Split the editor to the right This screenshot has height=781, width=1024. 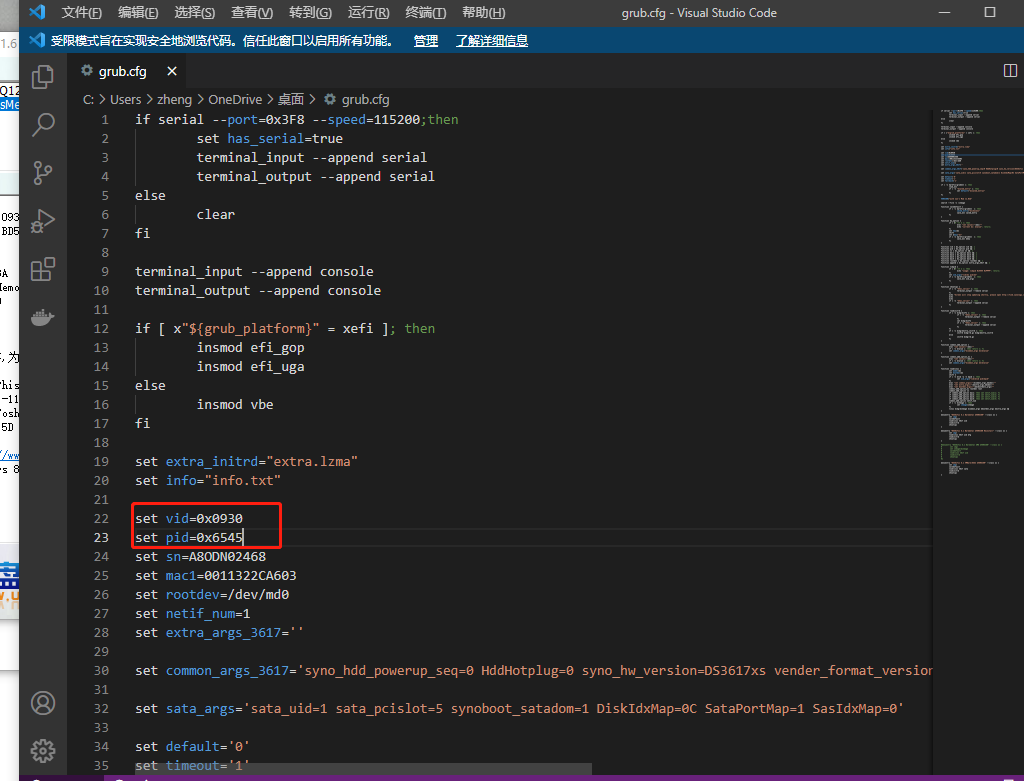1009,71
